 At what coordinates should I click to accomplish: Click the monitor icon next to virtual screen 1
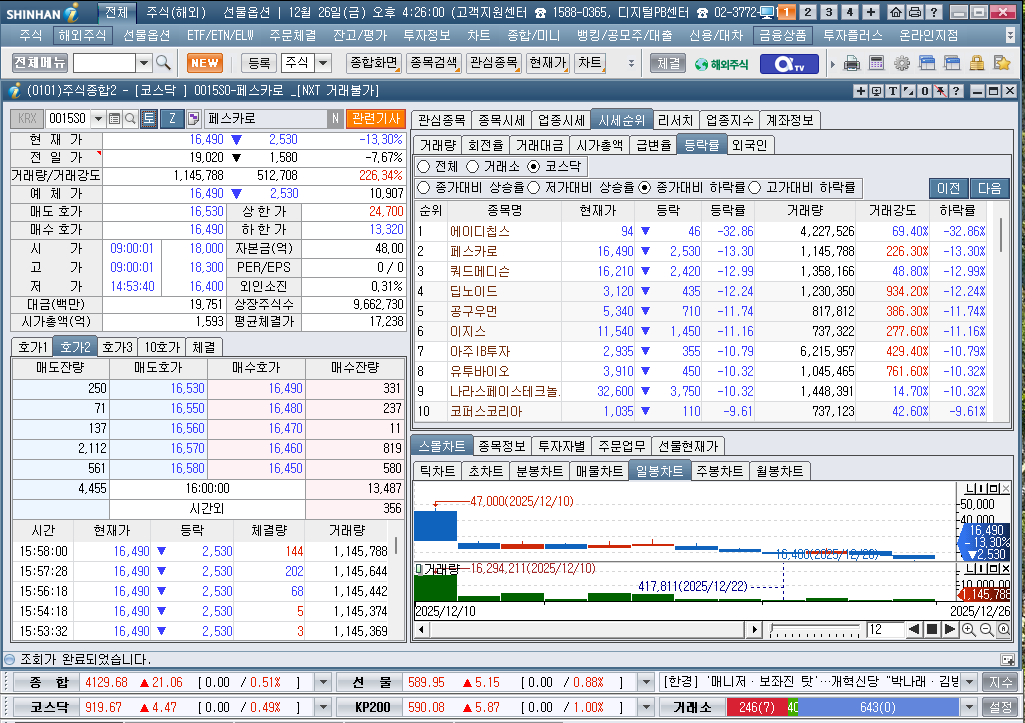pyautogui.click(x=767, y=12)
